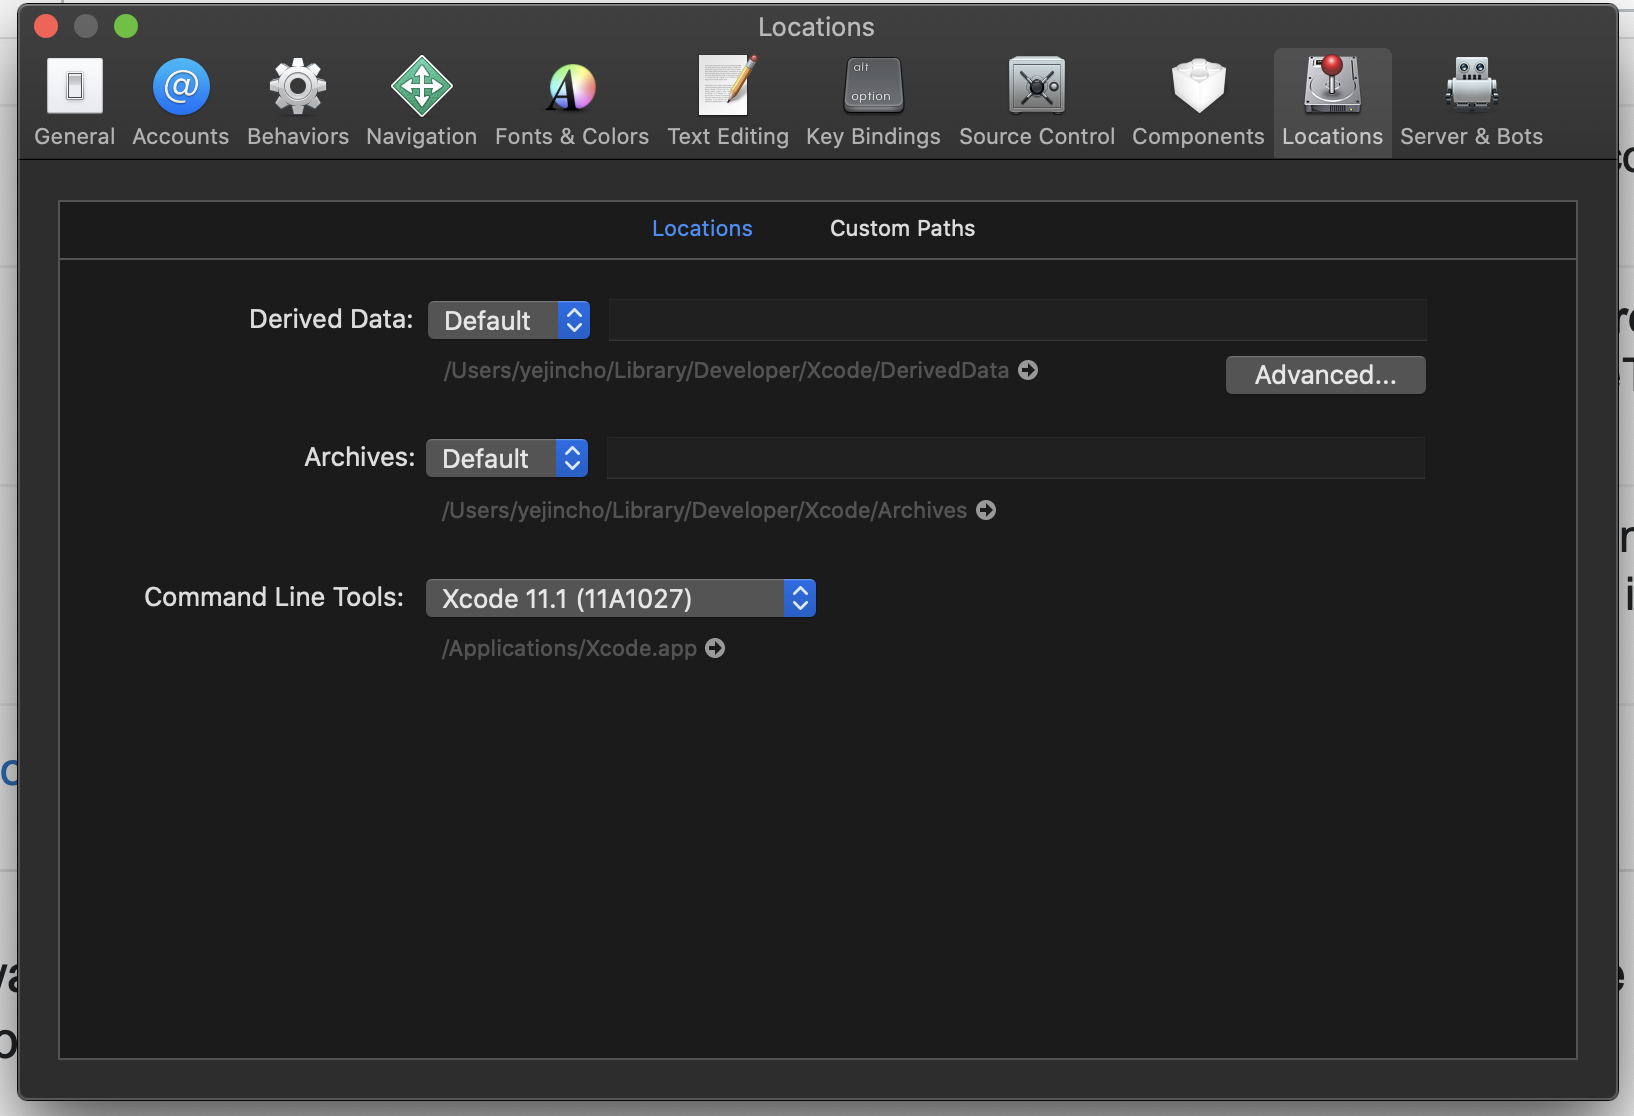
Task: Close the Locations preferences window
Action: [46, 26]
